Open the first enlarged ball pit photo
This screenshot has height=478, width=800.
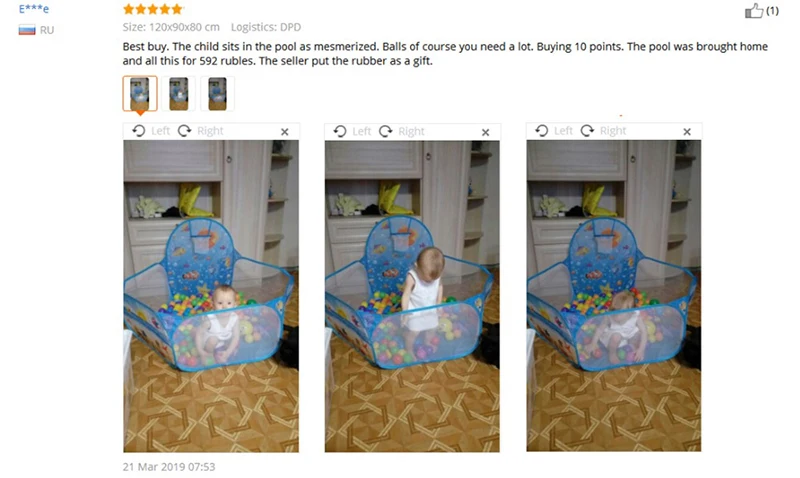[x=211, y=296]
